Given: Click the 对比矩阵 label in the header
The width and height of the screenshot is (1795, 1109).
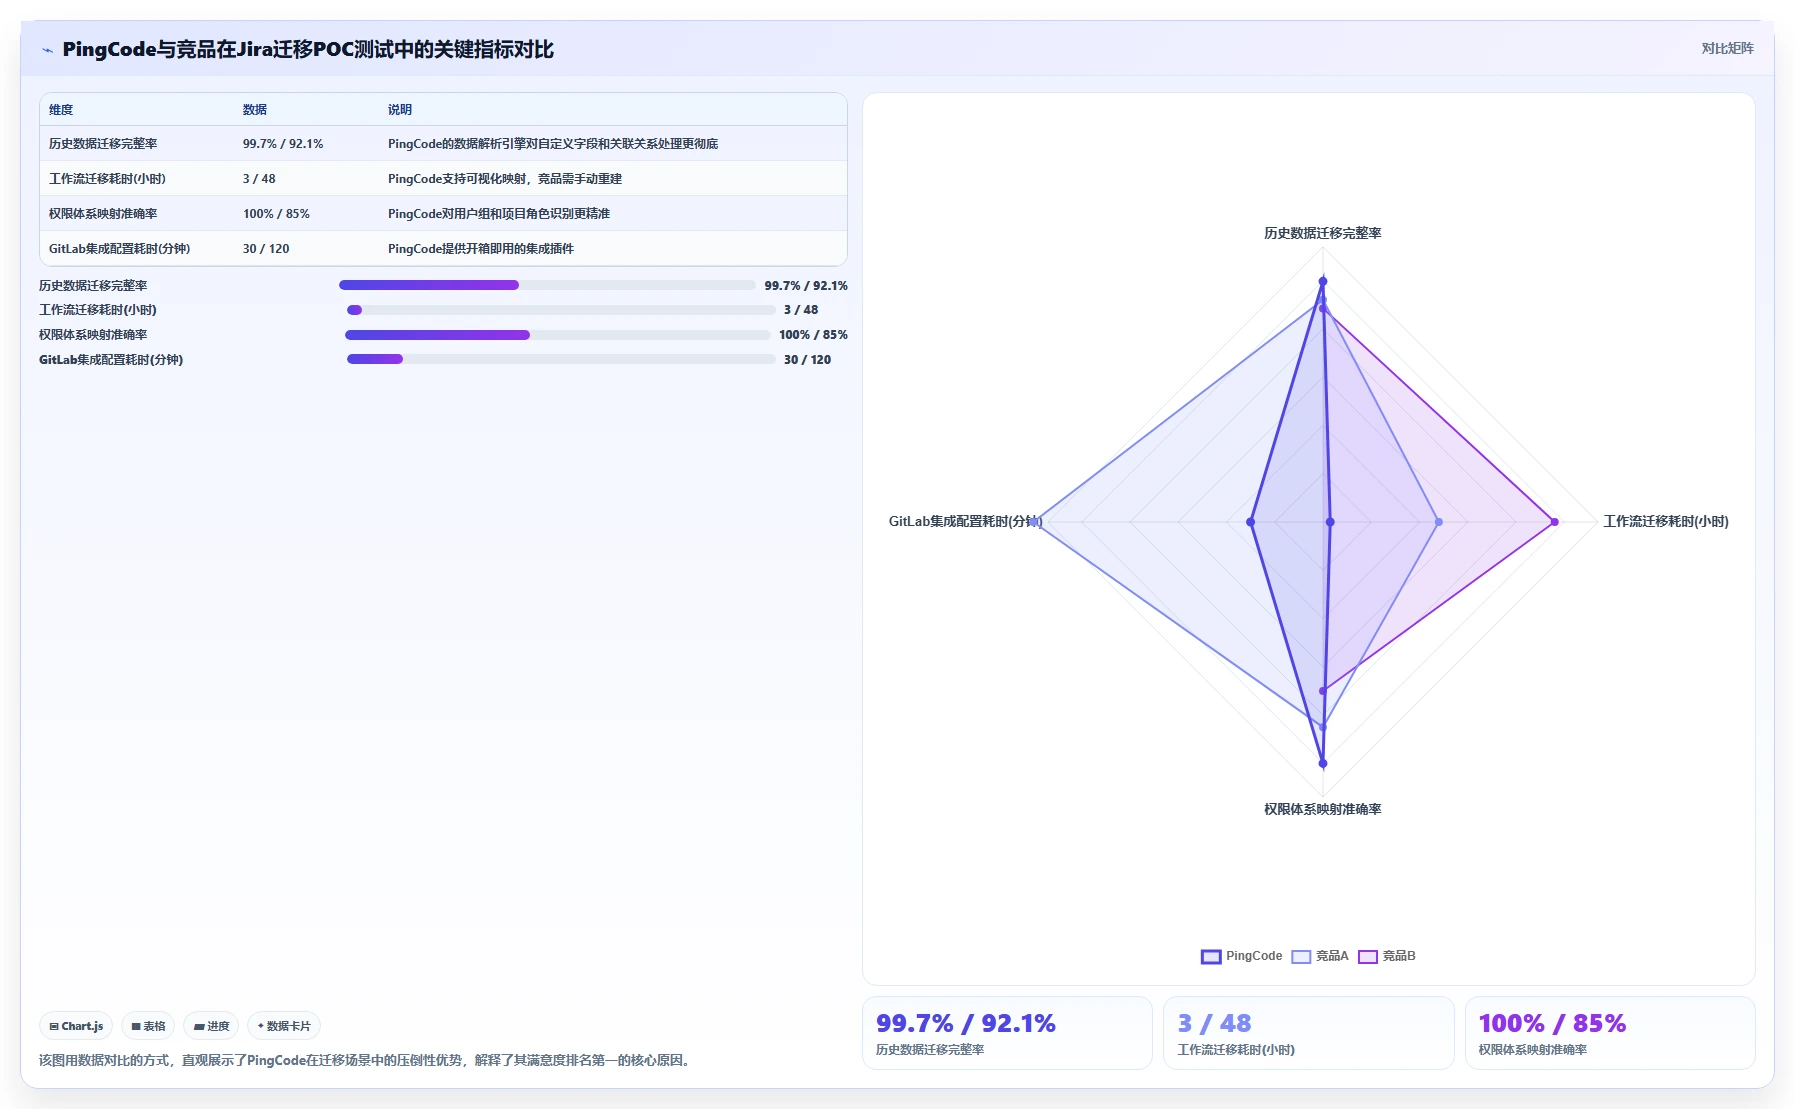Looking at the screenshot, I should [1727, 48].
